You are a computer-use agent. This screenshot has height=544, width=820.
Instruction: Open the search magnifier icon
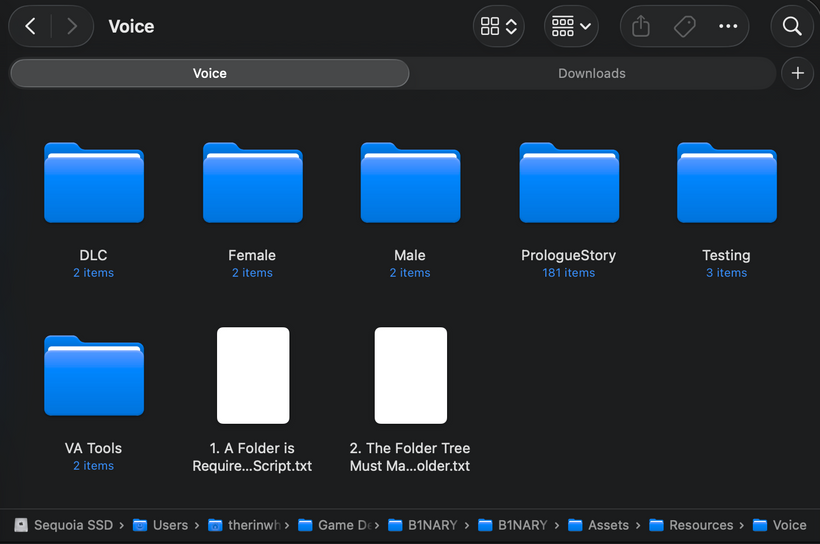click(x=792, y=27)
